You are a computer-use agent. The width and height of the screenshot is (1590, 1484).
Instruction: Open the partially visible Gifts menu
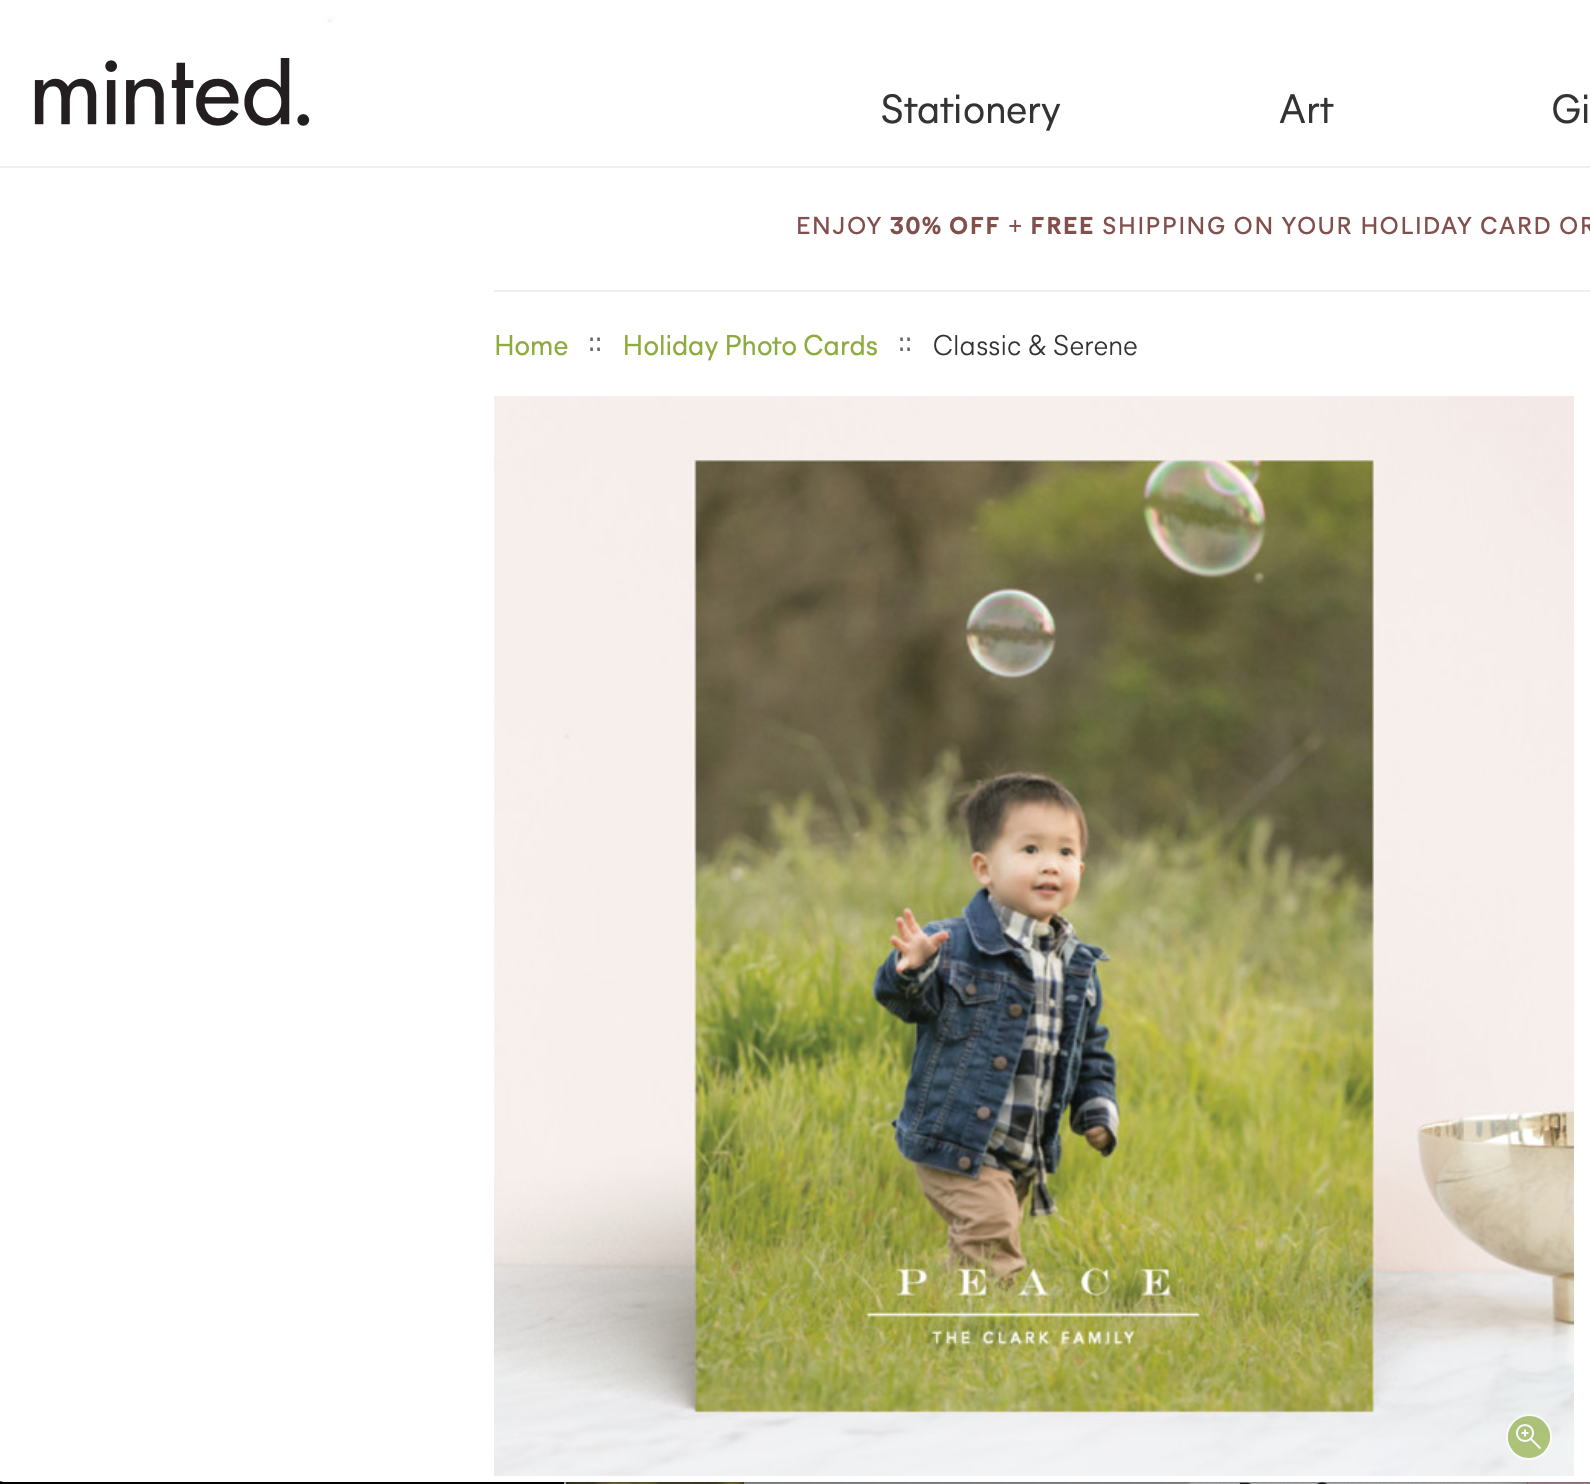click(1570, 110)
